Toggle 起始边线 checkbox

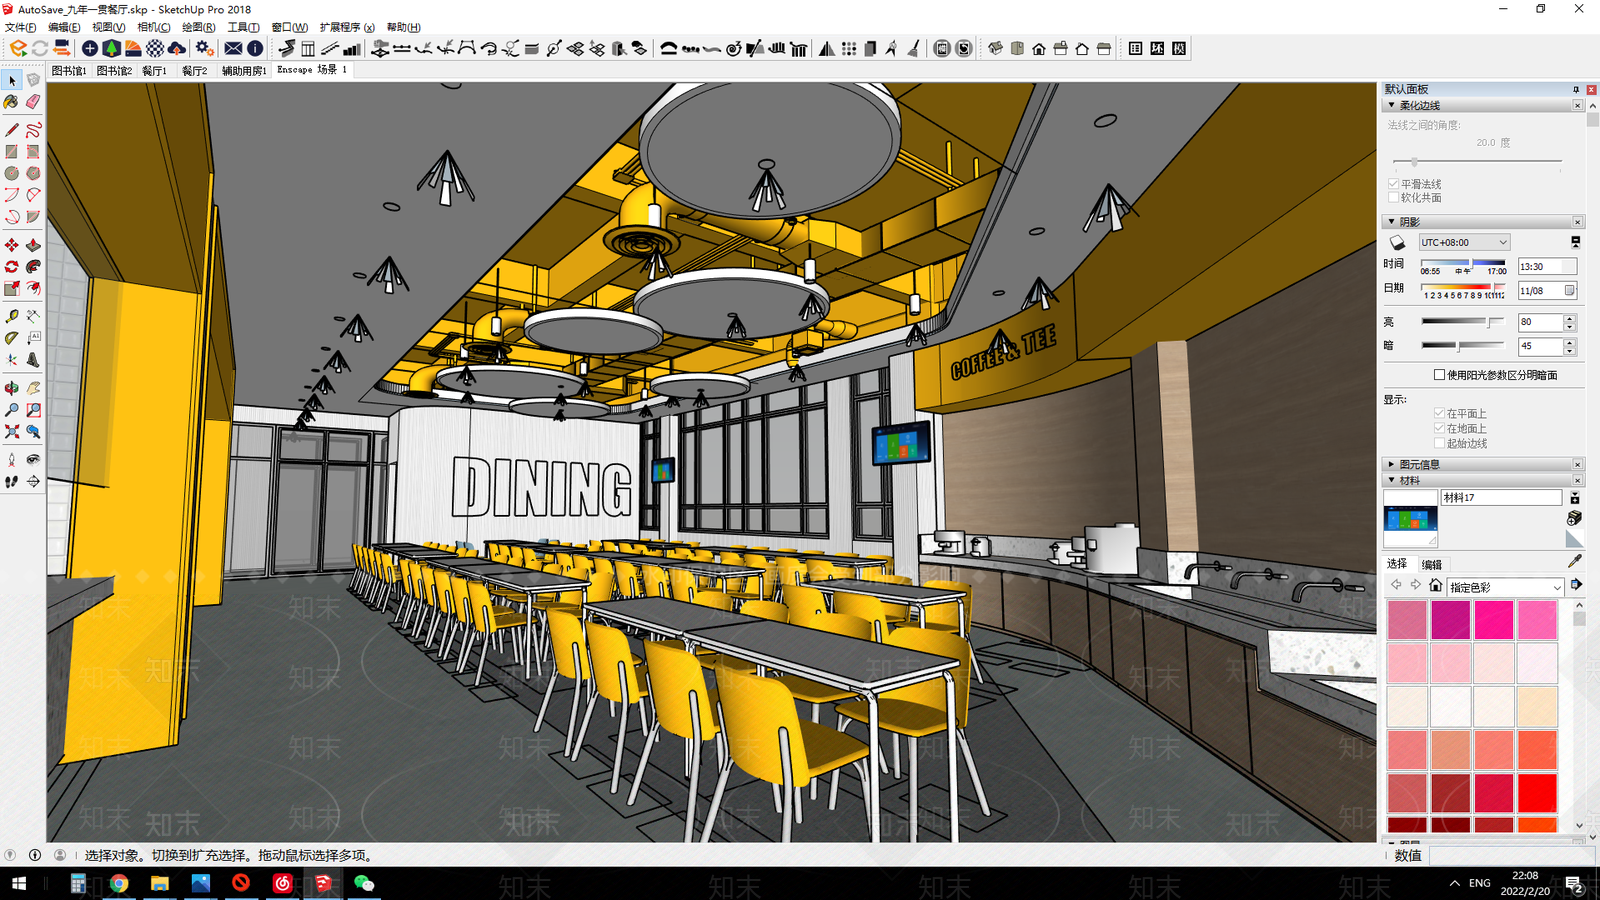tap(1439, 443)
